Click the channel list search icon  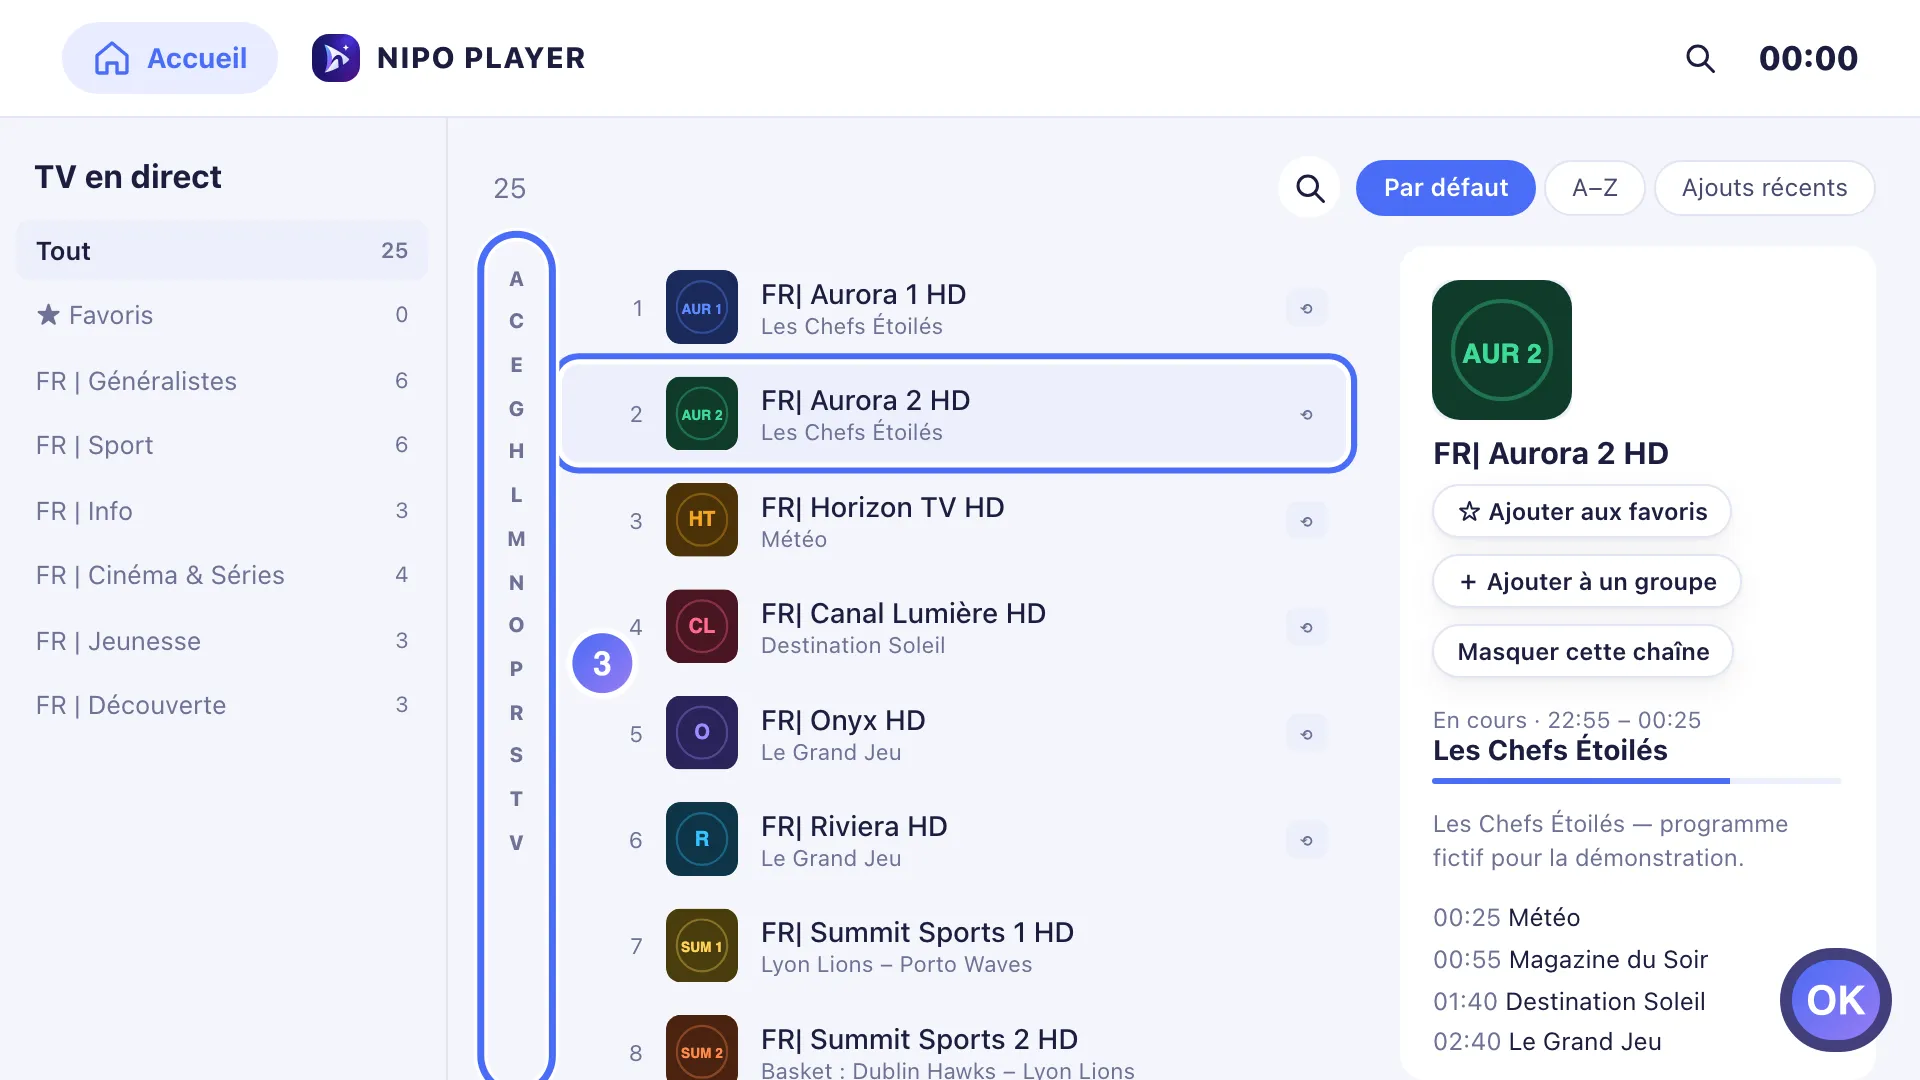tap(1310, 187)
